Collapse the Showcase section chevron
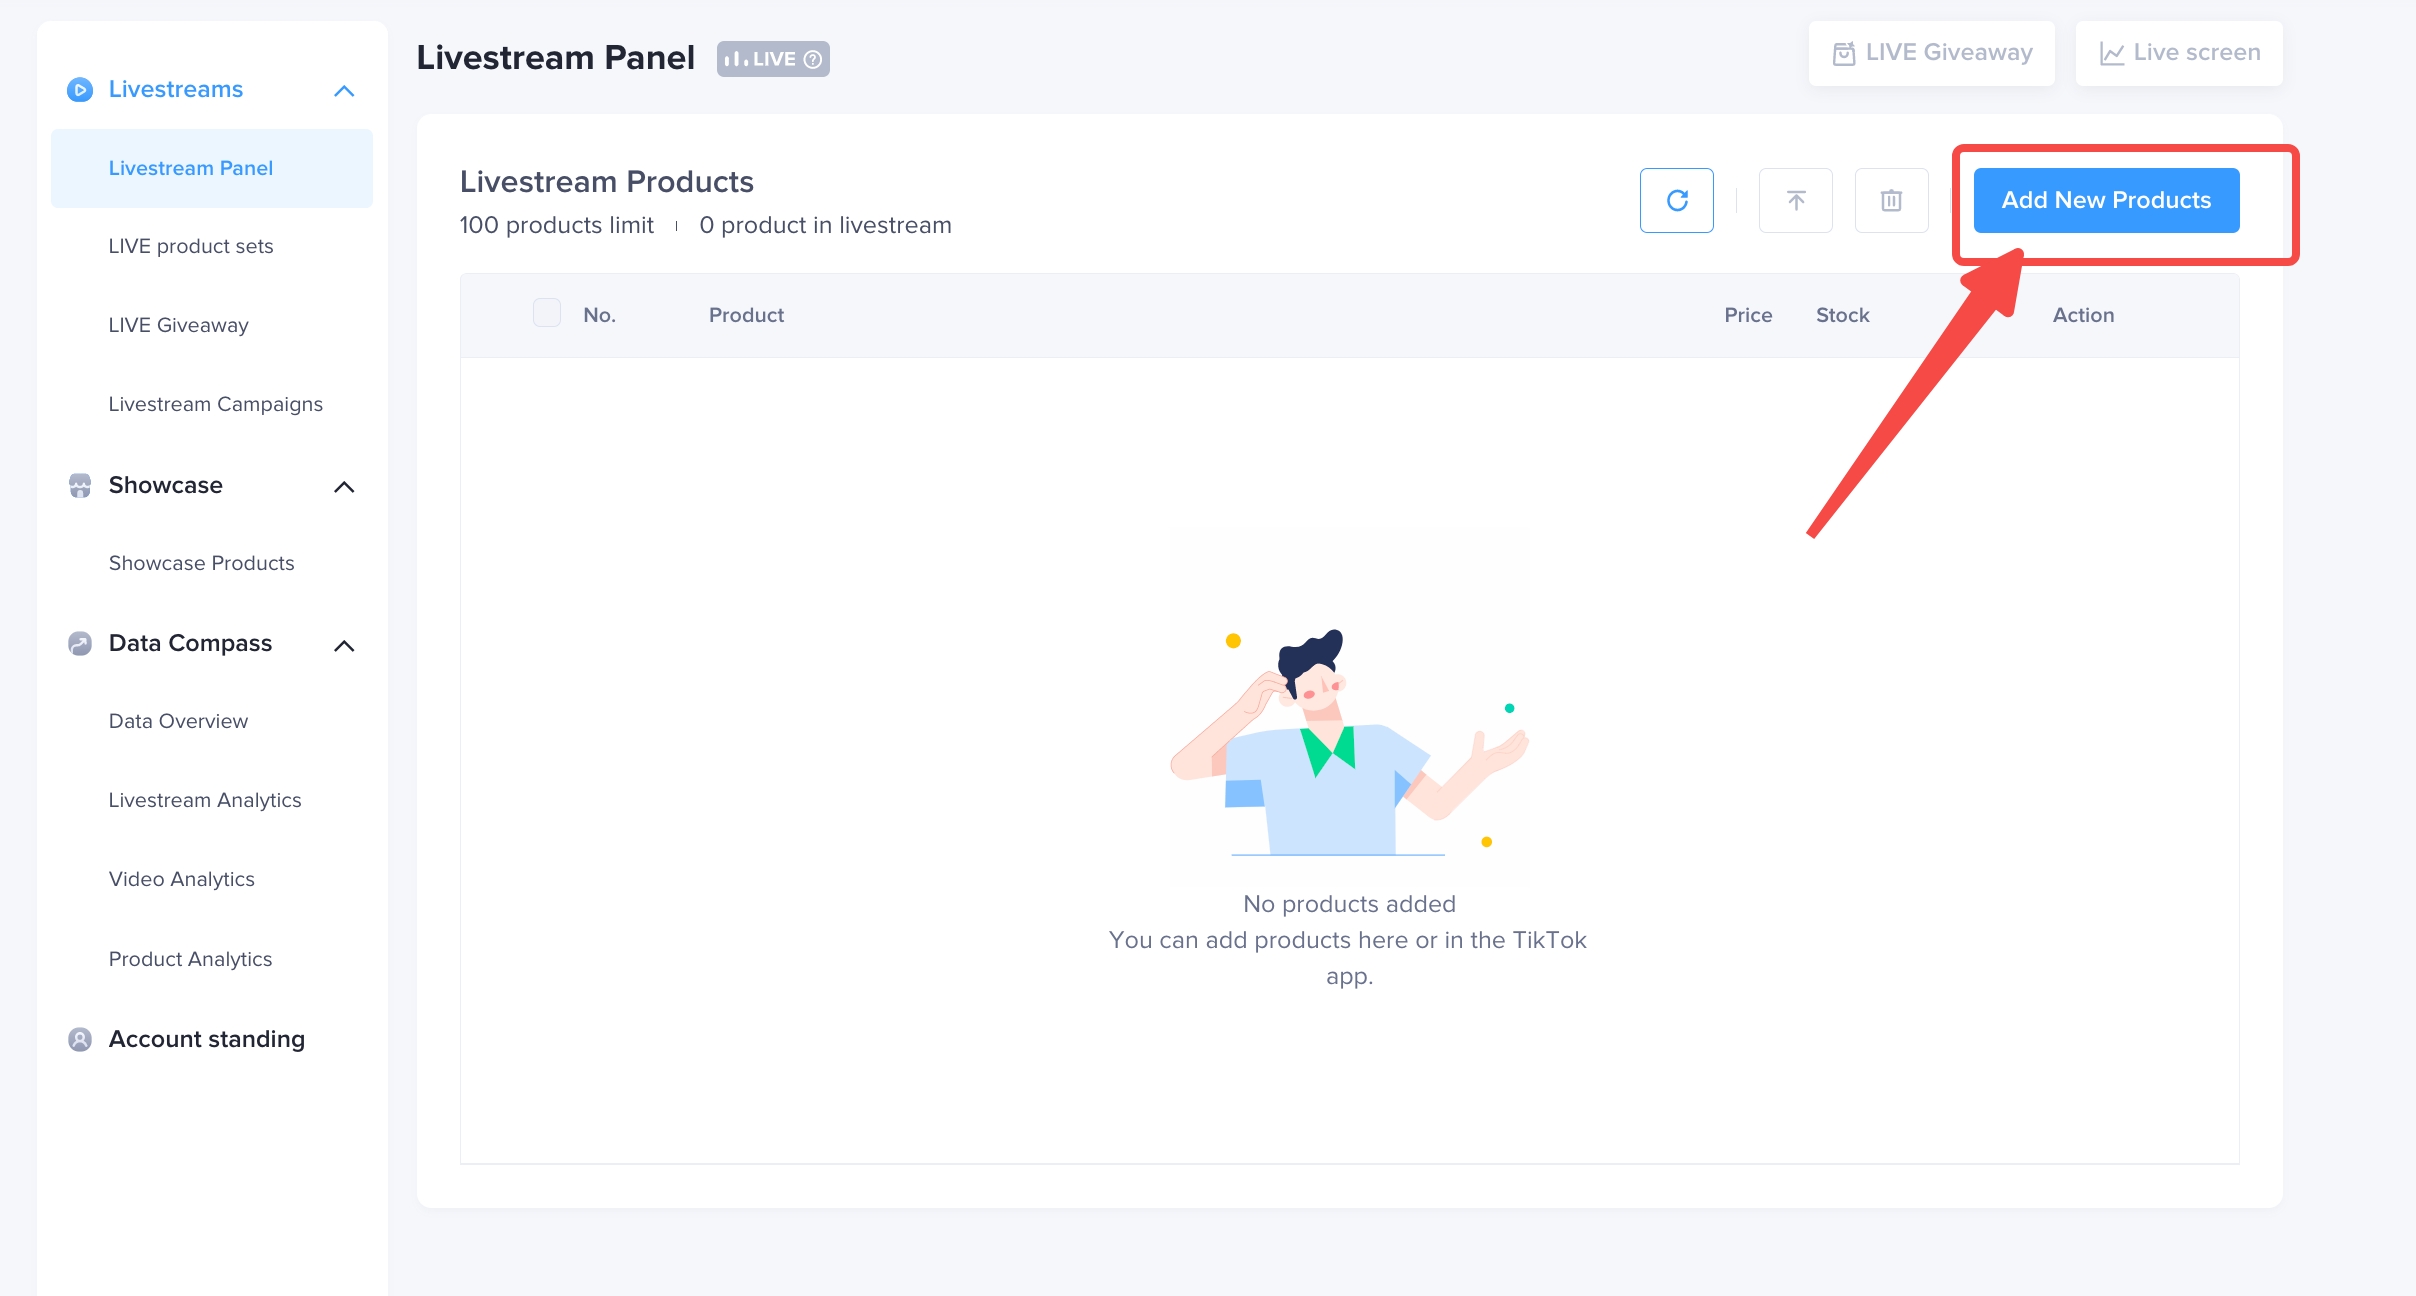 click(344, 487)
